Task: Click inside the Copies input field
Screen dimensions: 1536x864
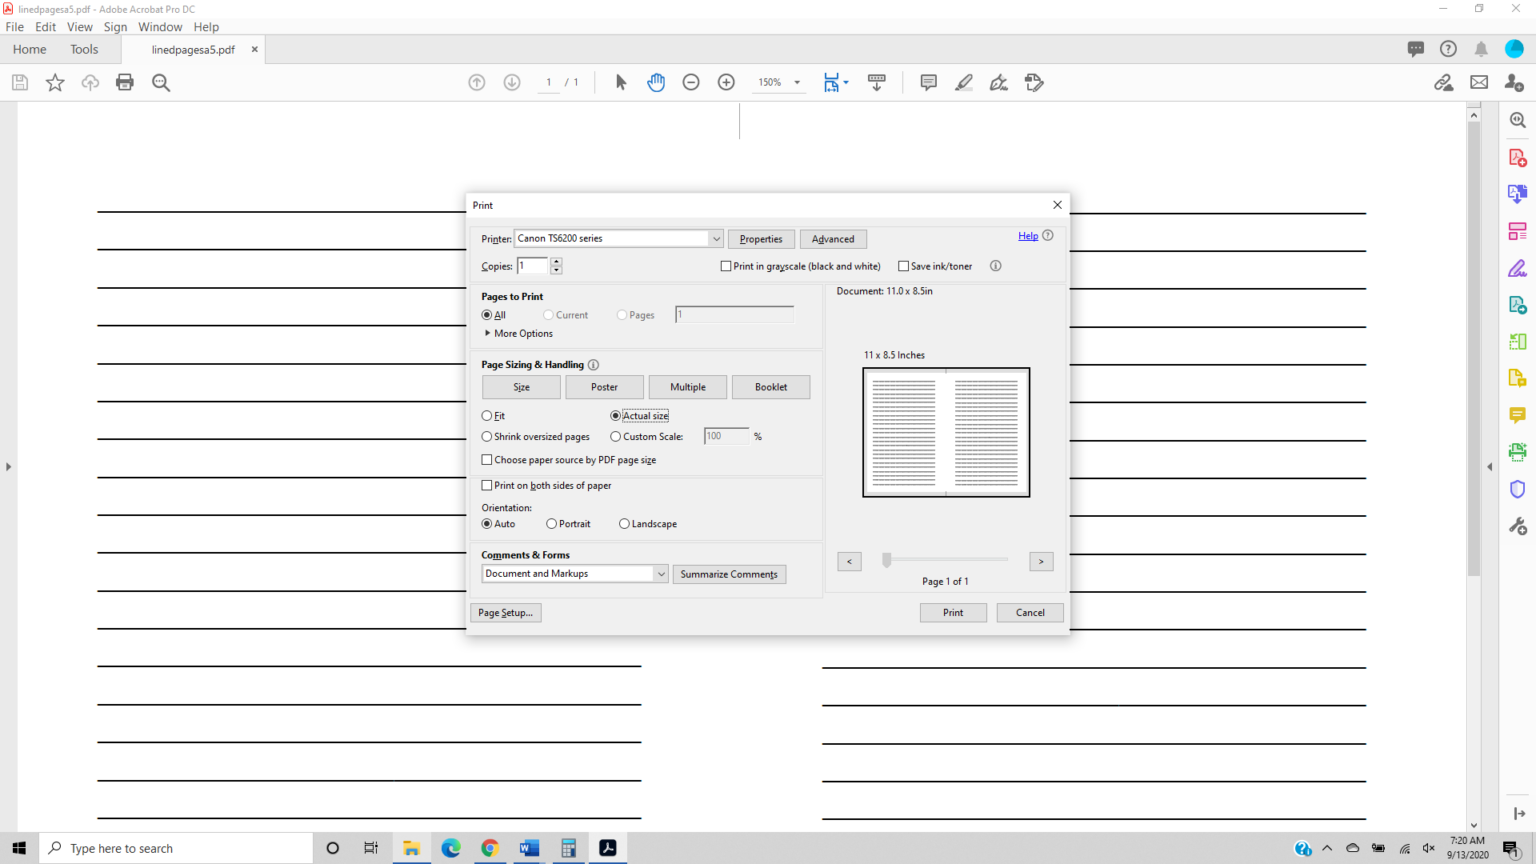Action: point(531,265)
